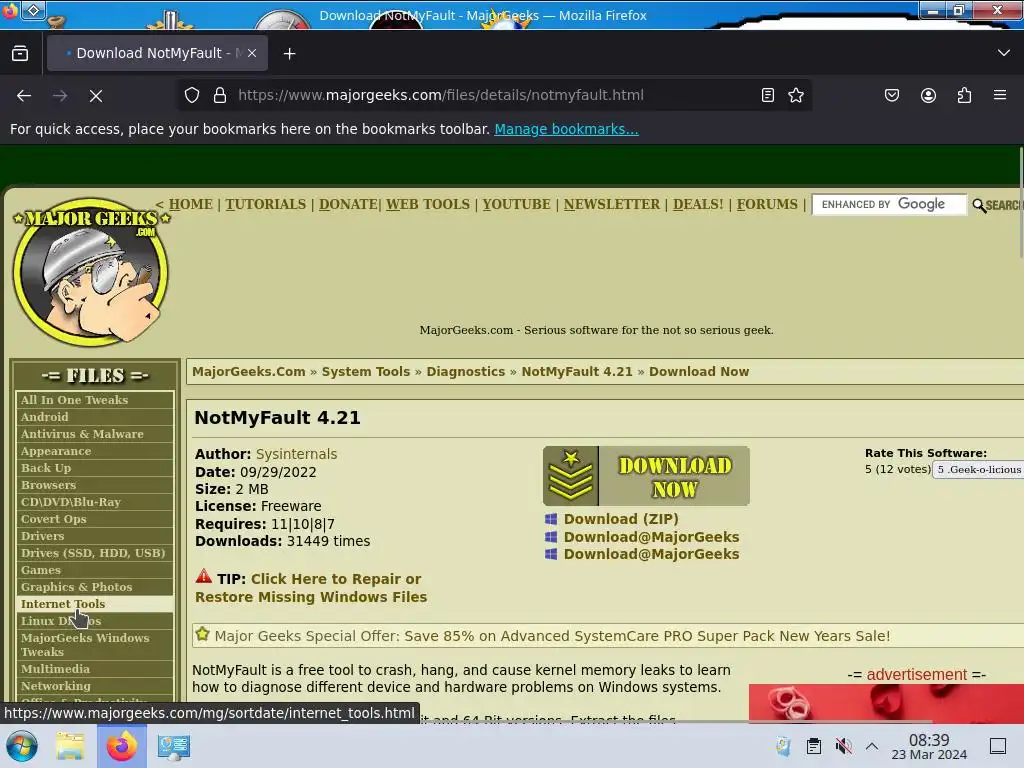
Task: Click Windows icon beside Download (ZIP)
Action: [x=551, y=519]
